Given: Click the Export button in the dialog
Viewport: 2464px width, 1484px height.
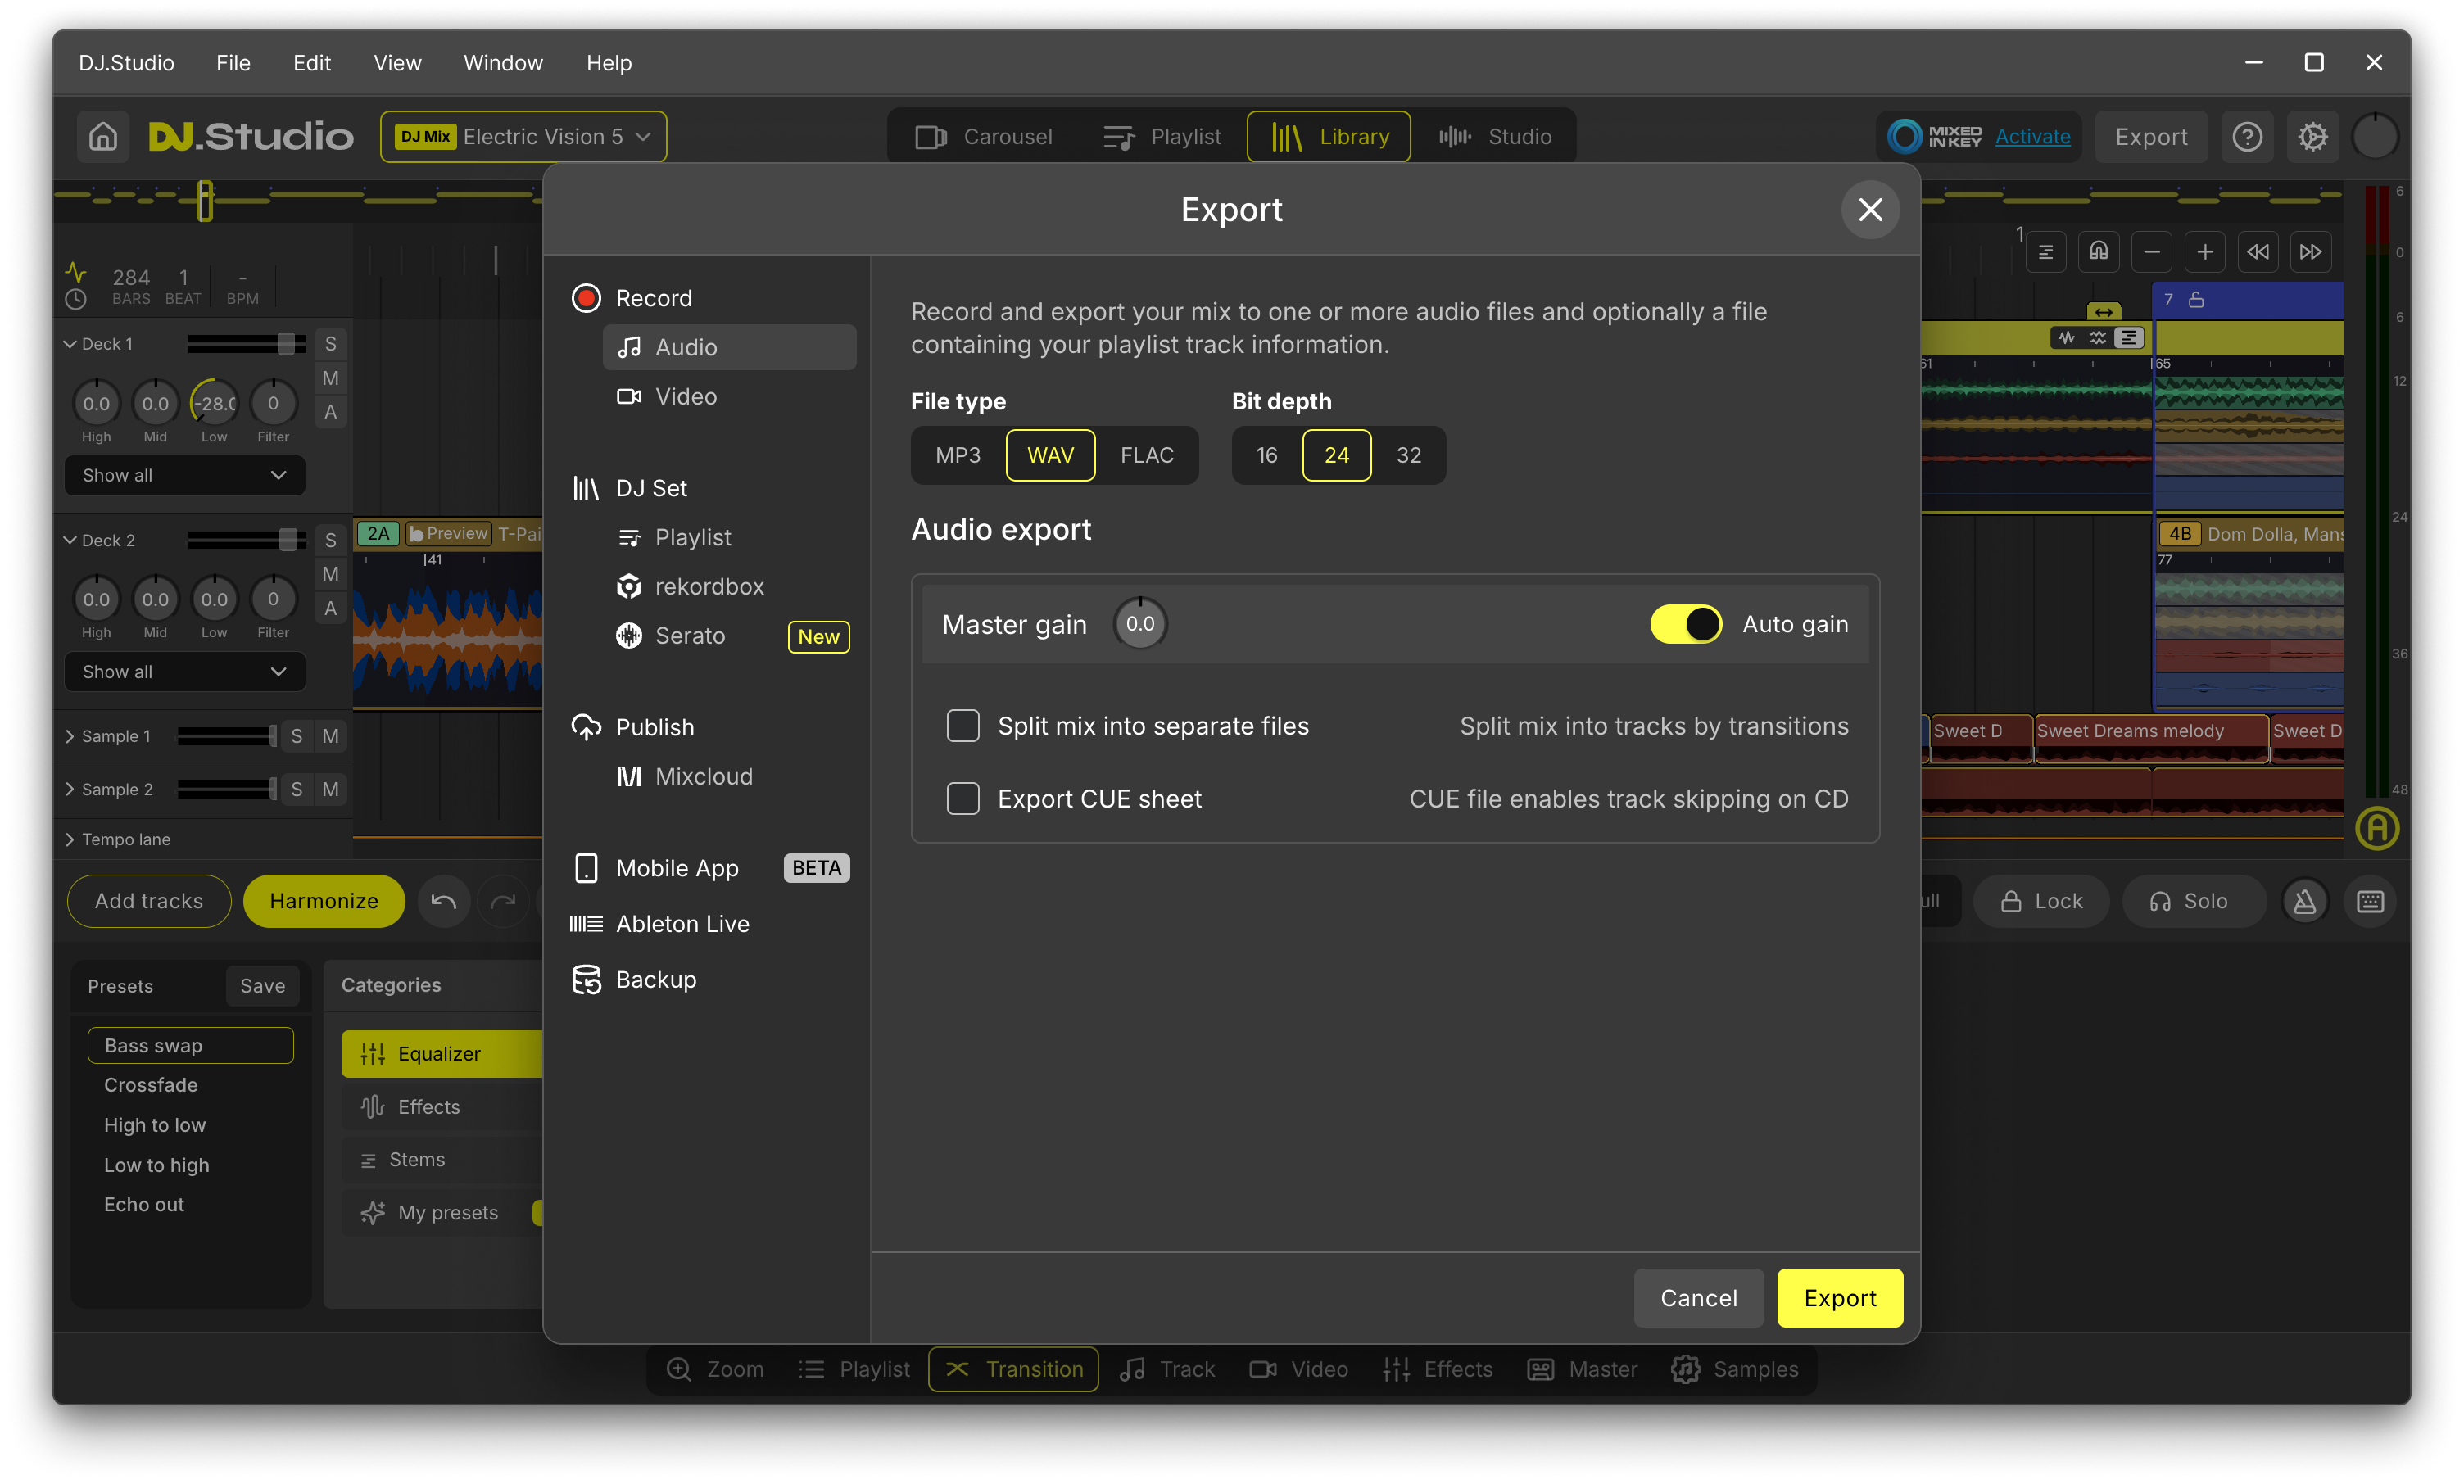Looking at the screenshot, I should coord(1839,1297).
